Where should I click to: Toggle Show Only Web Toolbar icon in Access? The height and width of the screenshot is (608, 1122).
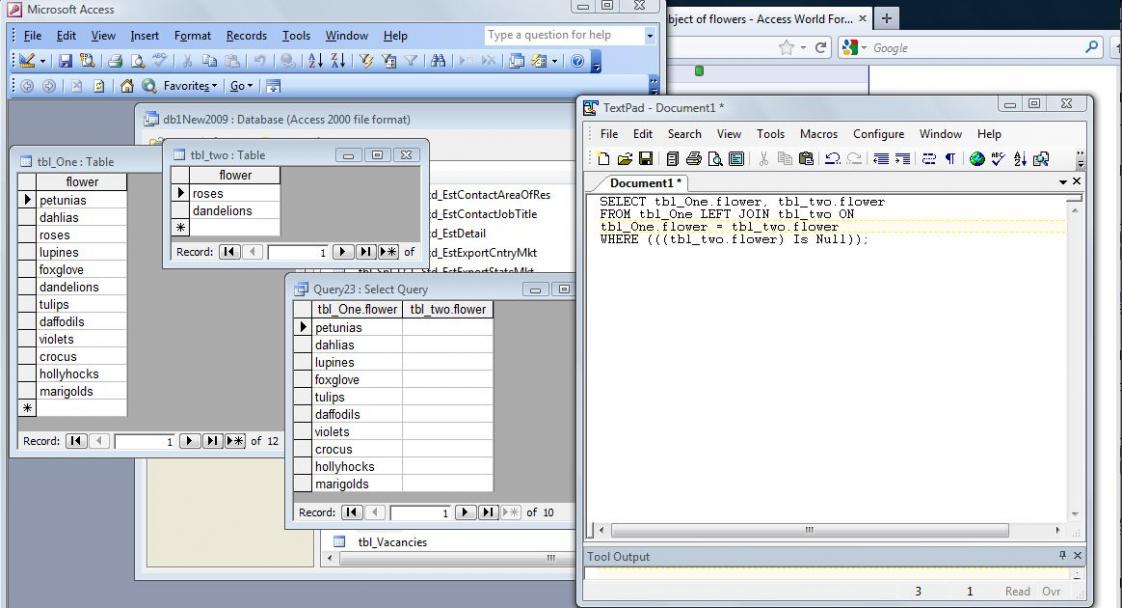273,86
